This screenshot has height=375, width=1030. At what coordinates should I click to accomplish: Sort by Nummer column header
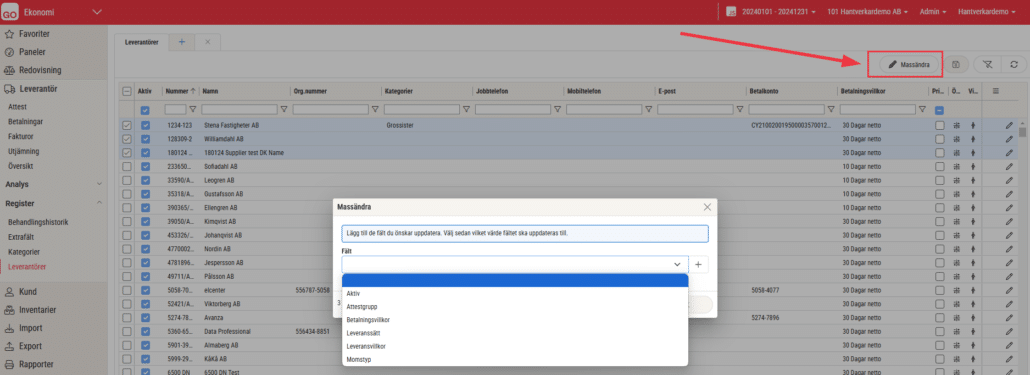(x=177, y=91)
